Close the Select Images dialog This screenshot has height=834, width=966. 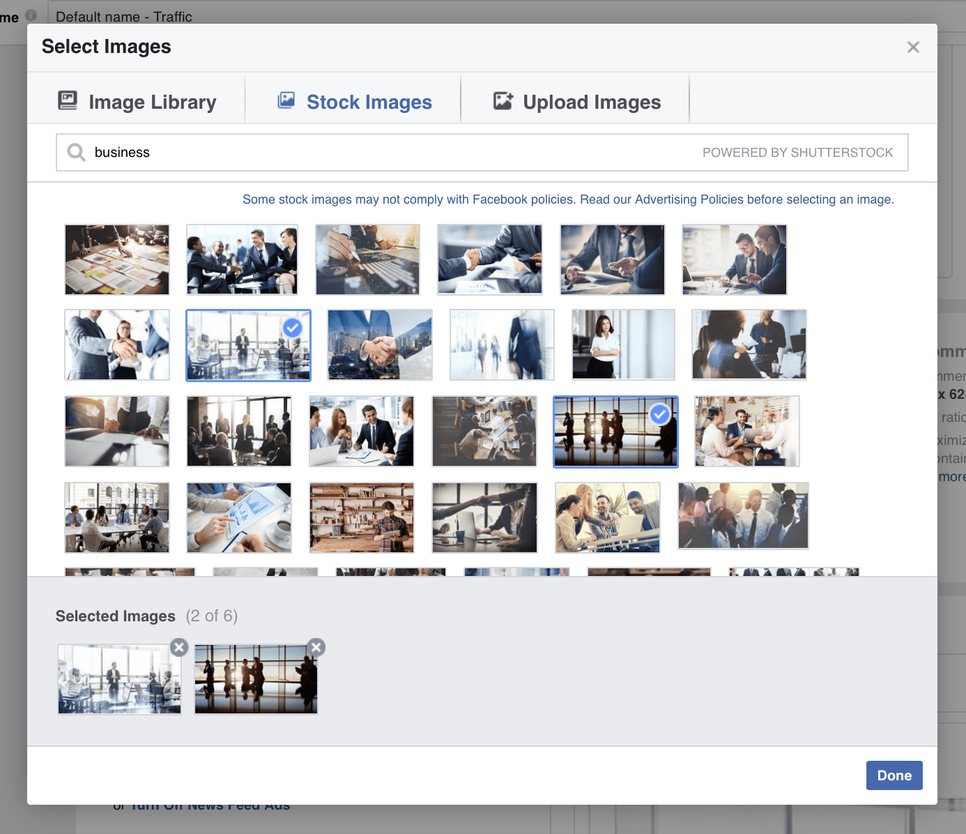[x=913, y=47]
